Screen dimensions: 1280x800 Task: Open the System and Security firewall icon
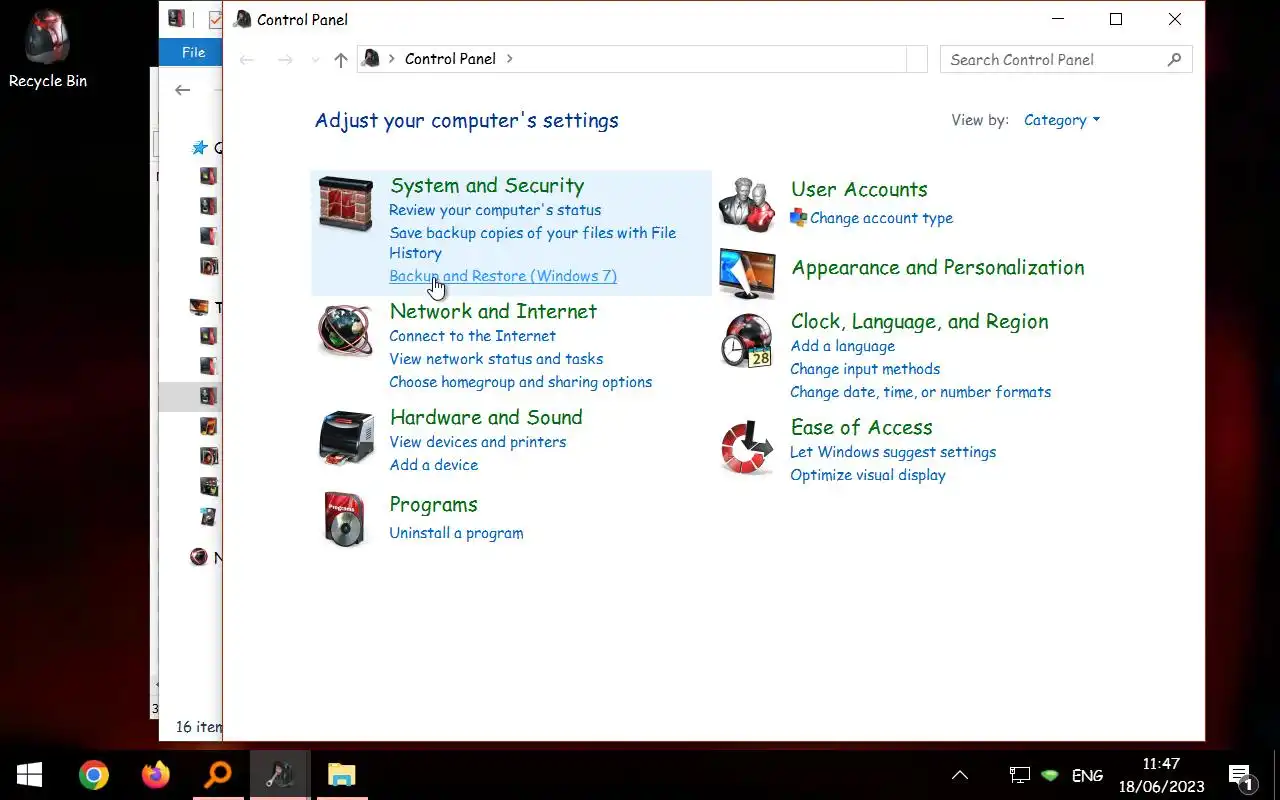pyautogui.click(x=345, y=205)
